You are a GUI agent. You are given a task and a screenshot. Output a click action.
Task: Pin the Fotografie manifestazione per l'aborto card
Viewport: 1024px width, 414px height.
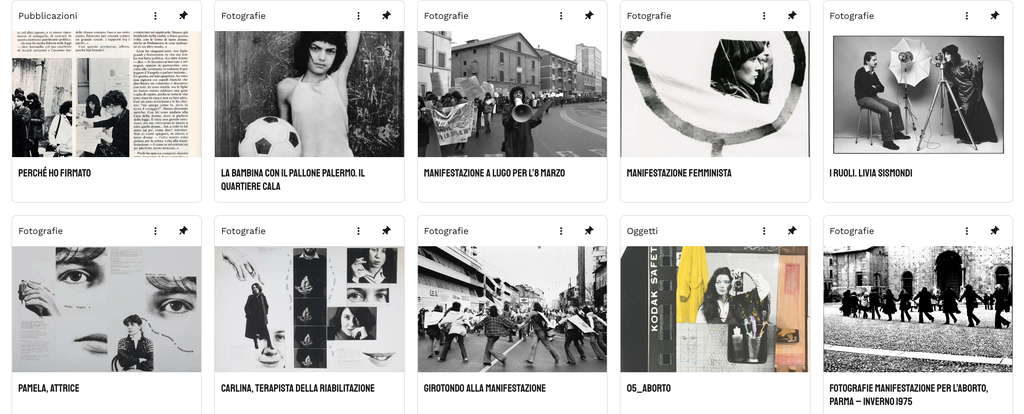click(x=995, y=231)
